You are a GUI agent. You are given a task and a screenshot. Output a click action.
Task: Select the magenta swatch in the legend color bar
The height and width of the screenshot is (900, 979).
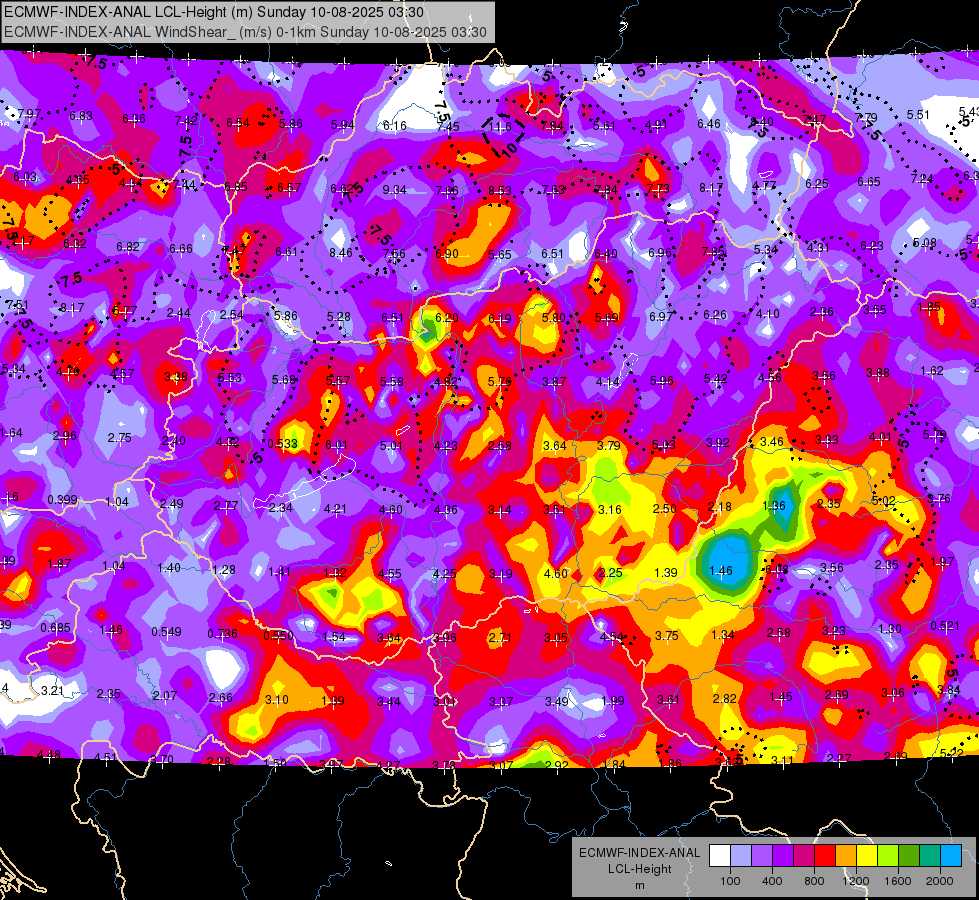coord(804,856)
